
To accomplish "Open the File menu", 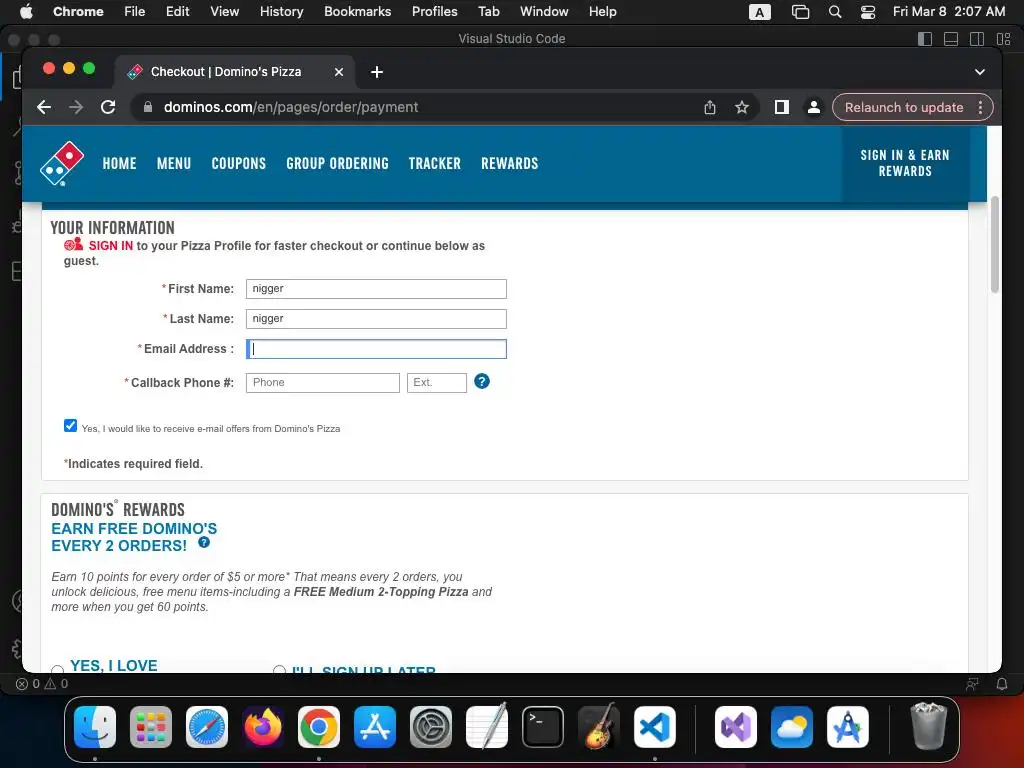I will coord(135,12).
